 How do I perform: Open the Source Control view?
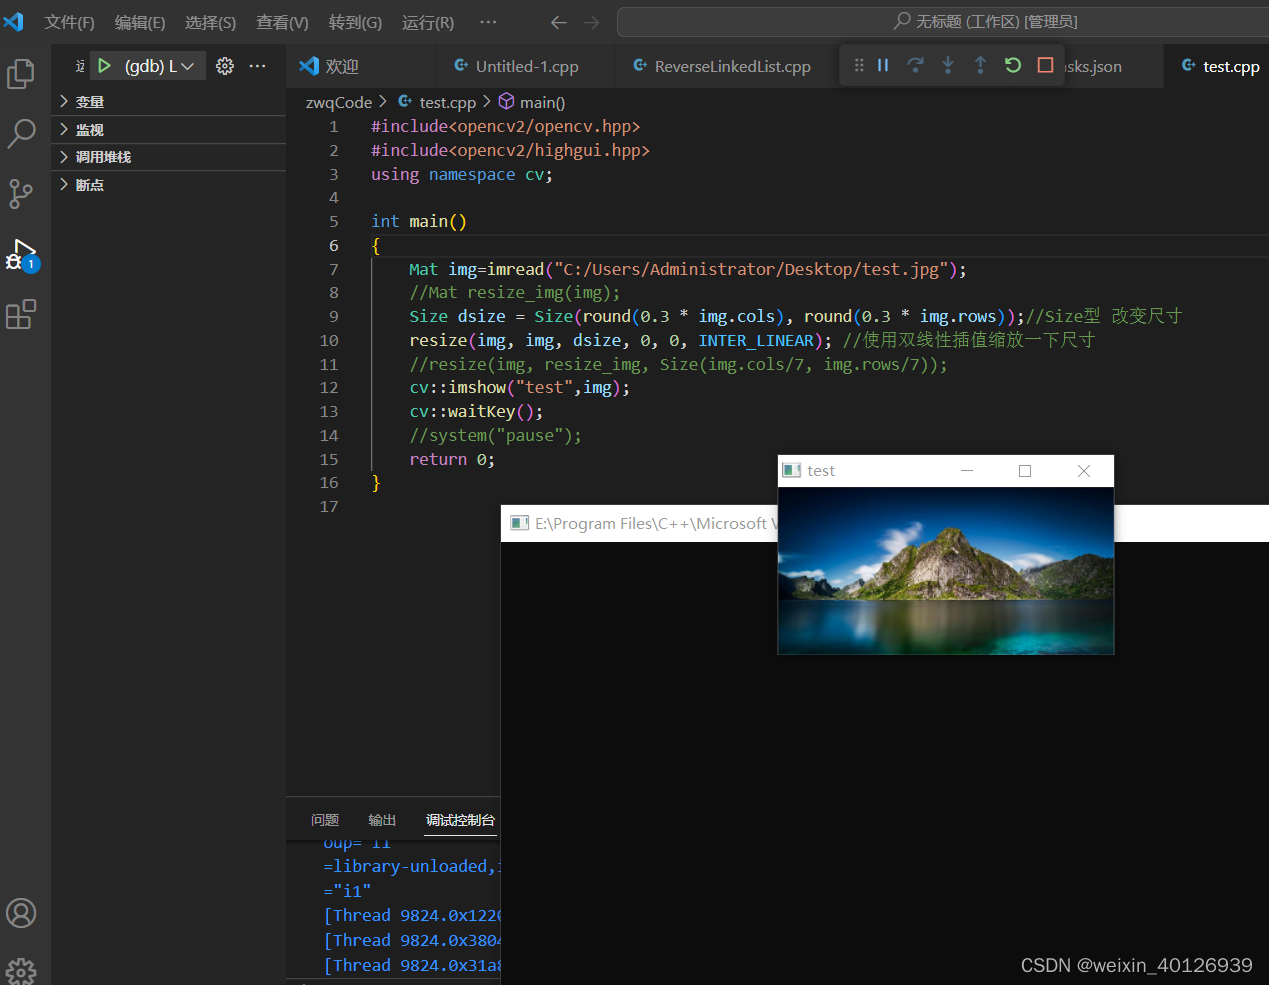point(21,193)
